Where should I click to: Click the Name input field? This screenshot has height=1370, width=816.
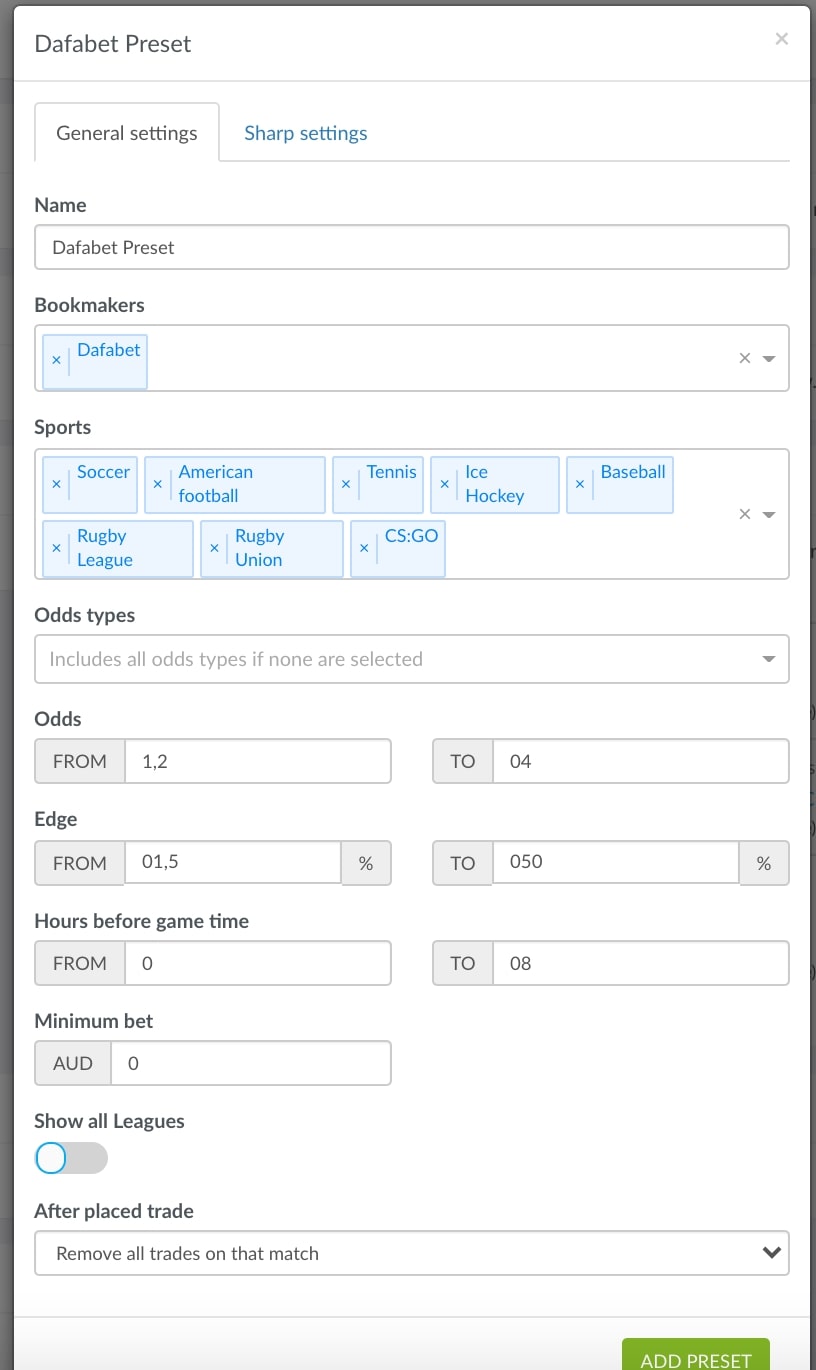412,247
